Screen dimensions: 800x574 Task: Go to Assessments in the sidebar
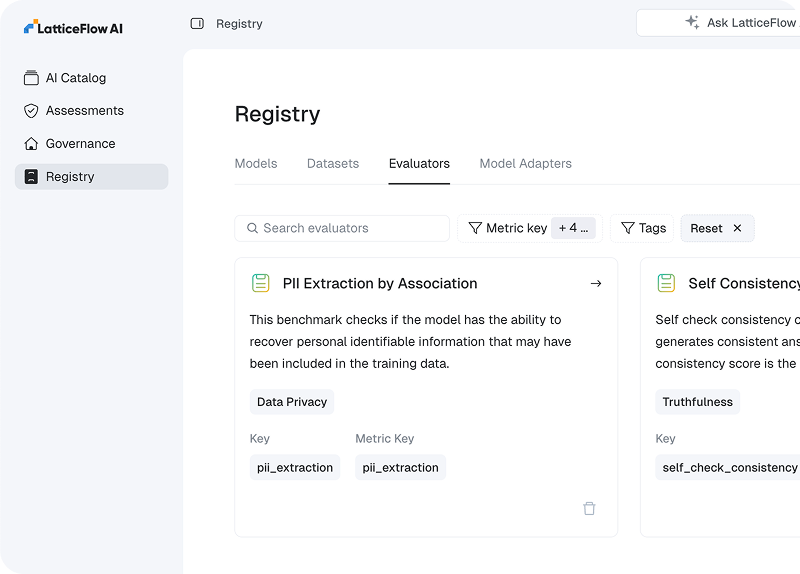tap(84, 111)
